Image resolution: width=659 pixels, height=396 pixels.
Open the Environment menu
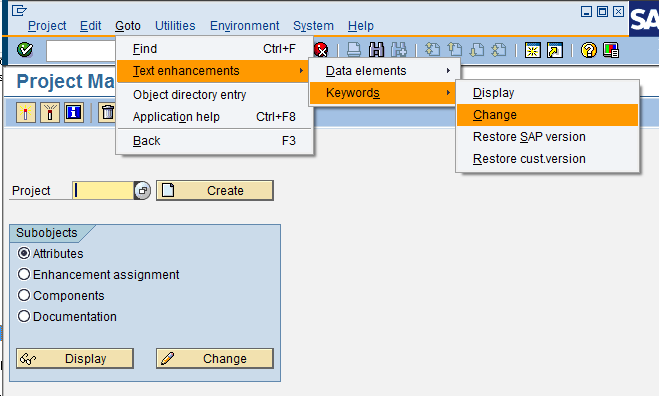[x=244, y=26]
